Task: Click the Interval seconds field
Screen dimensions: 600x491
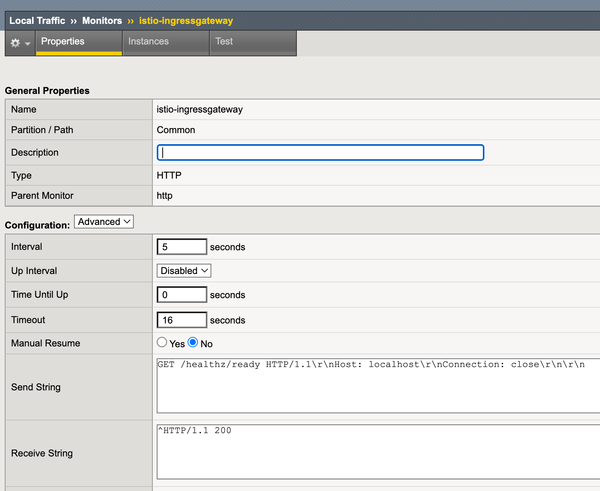Action: point(182,246)
